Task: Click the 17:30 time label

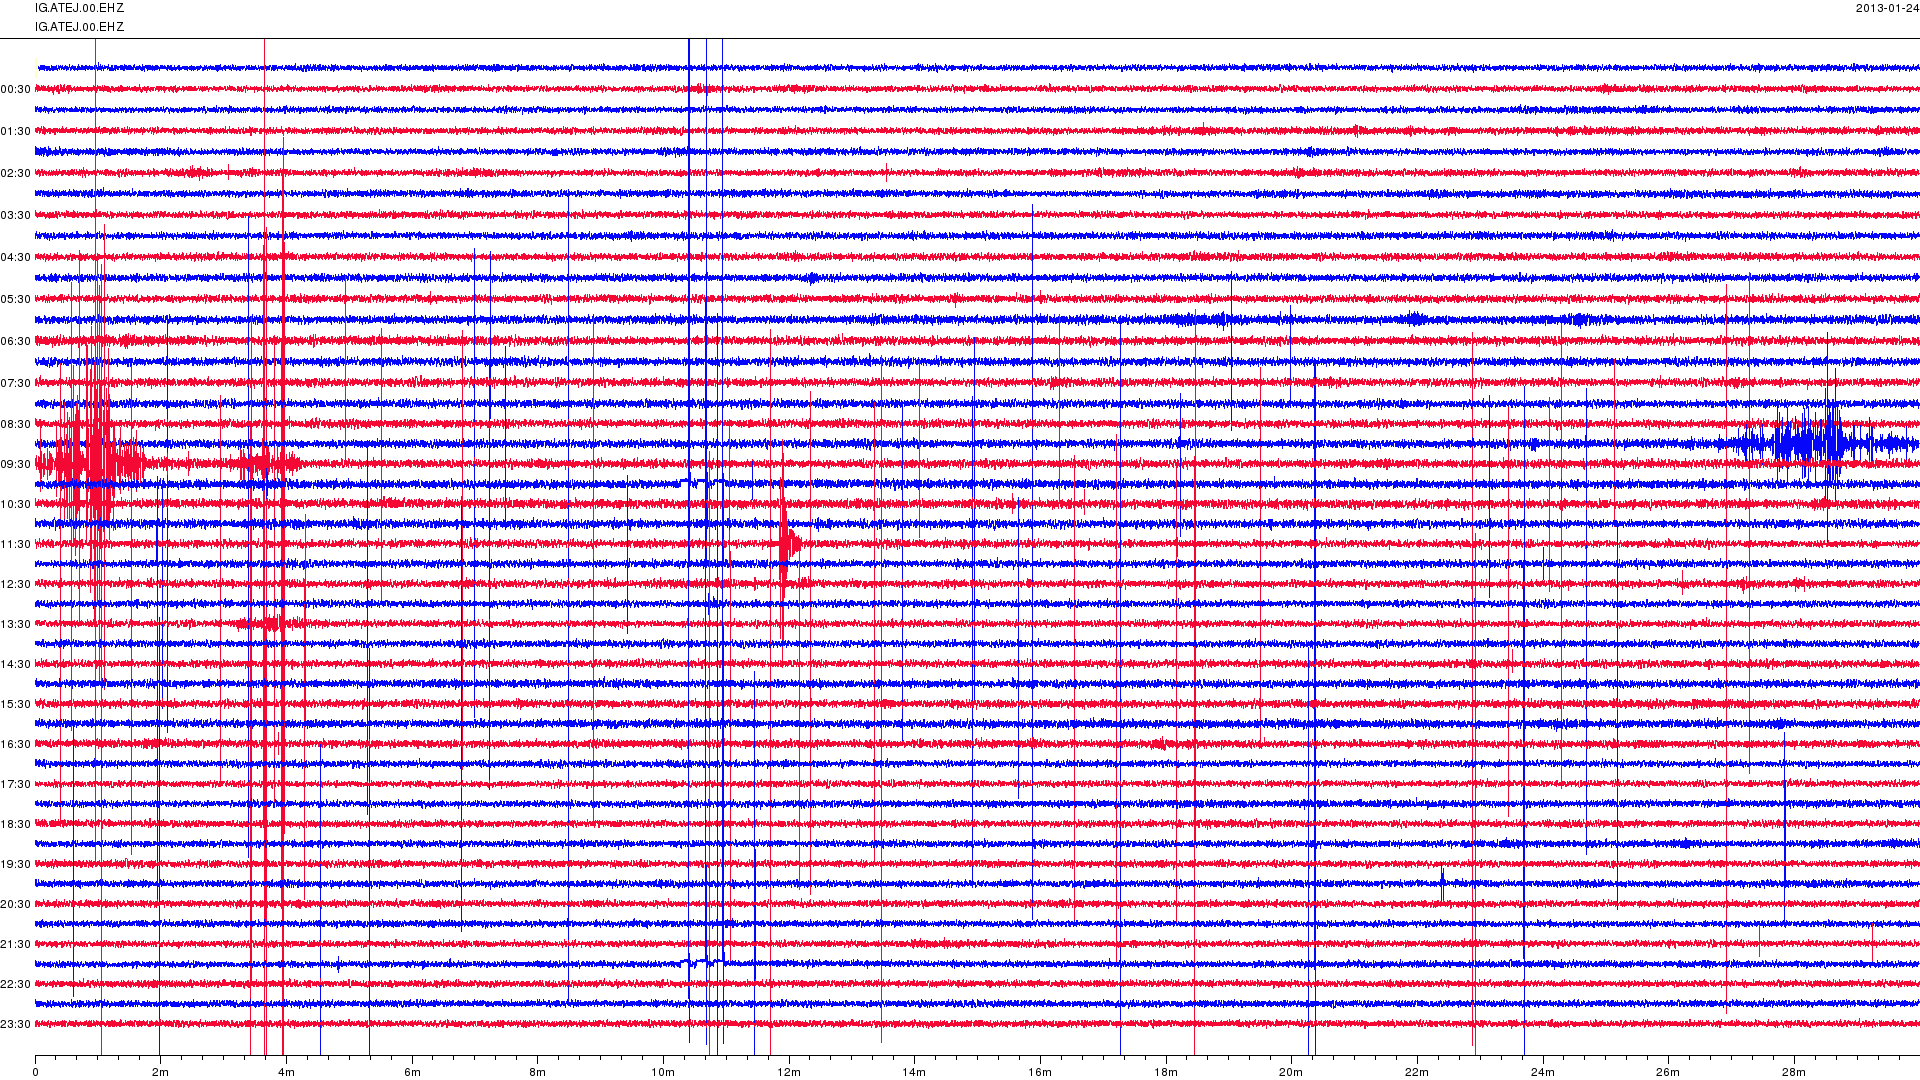Action: 15,785
